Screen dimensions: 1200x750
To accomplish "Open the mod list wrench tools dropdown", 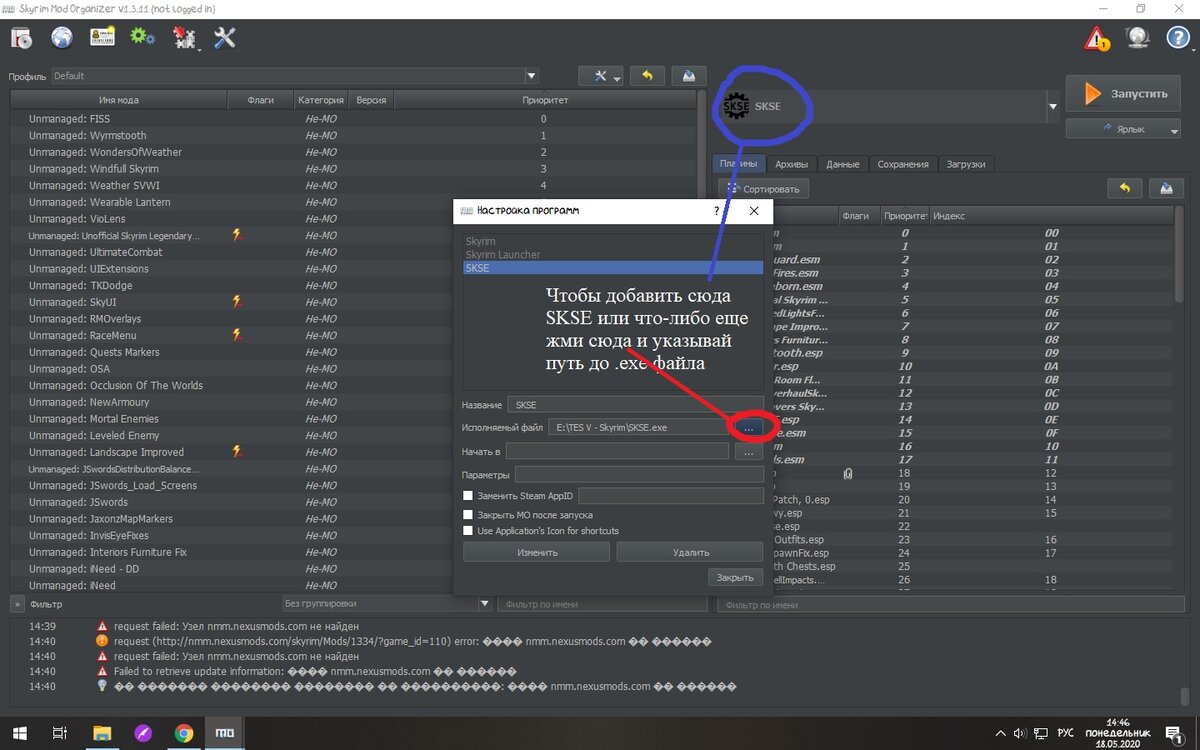I will [x=600, y=76].
